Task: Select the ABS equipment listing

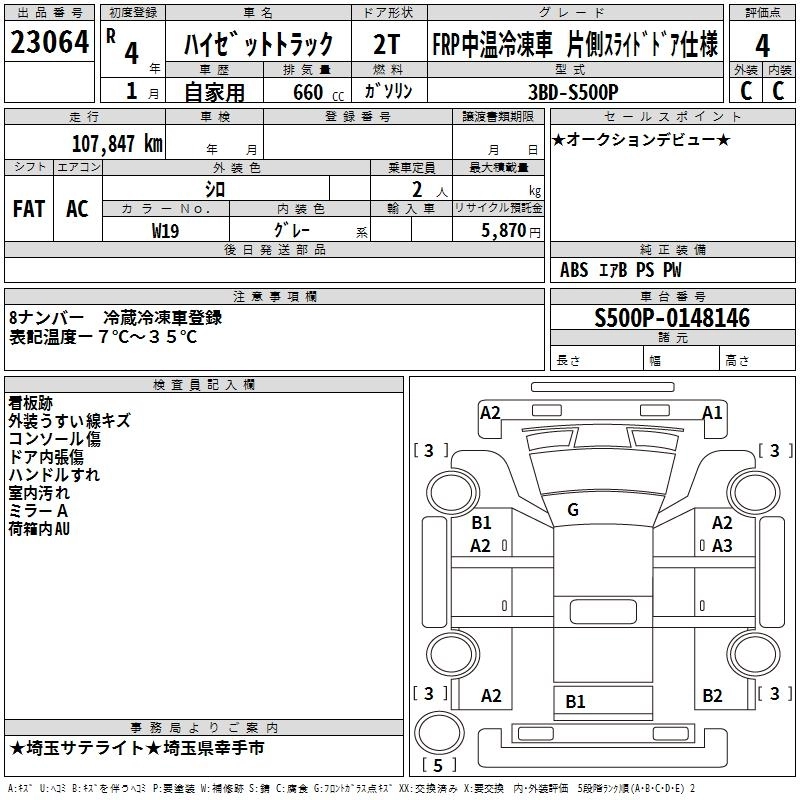Action: click(x=574, y=270)
